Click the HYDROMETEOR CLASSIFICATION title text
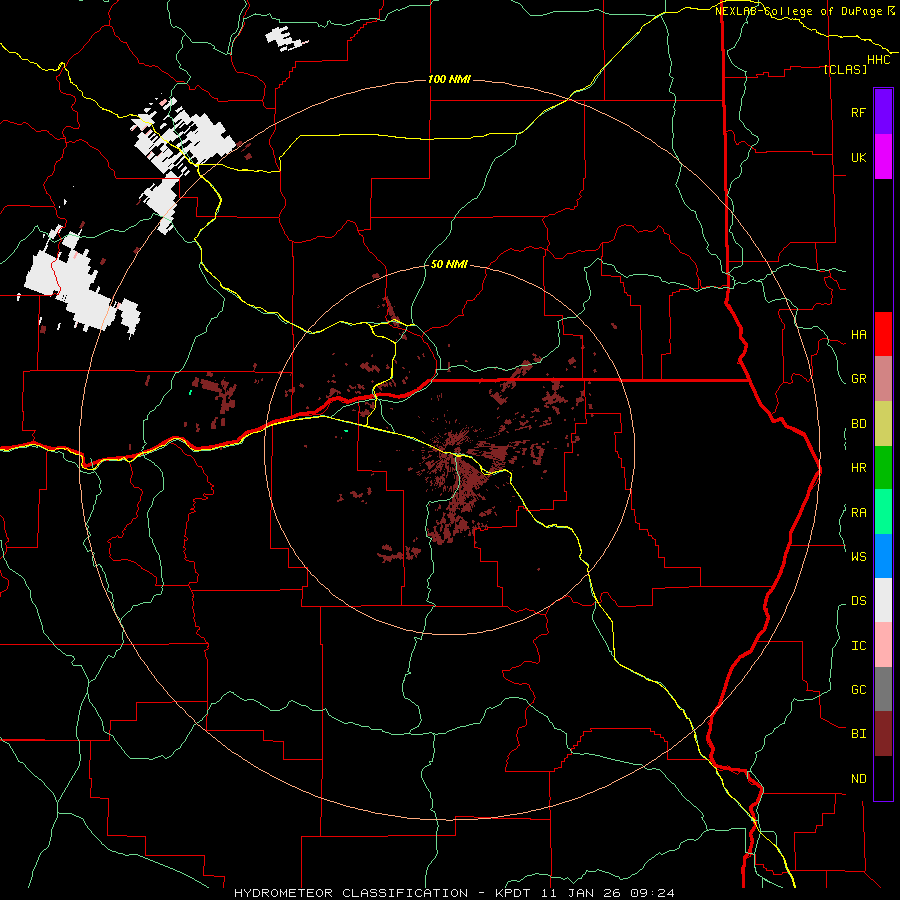This screenshot has width=900, height=900. (x=351, y=893)
